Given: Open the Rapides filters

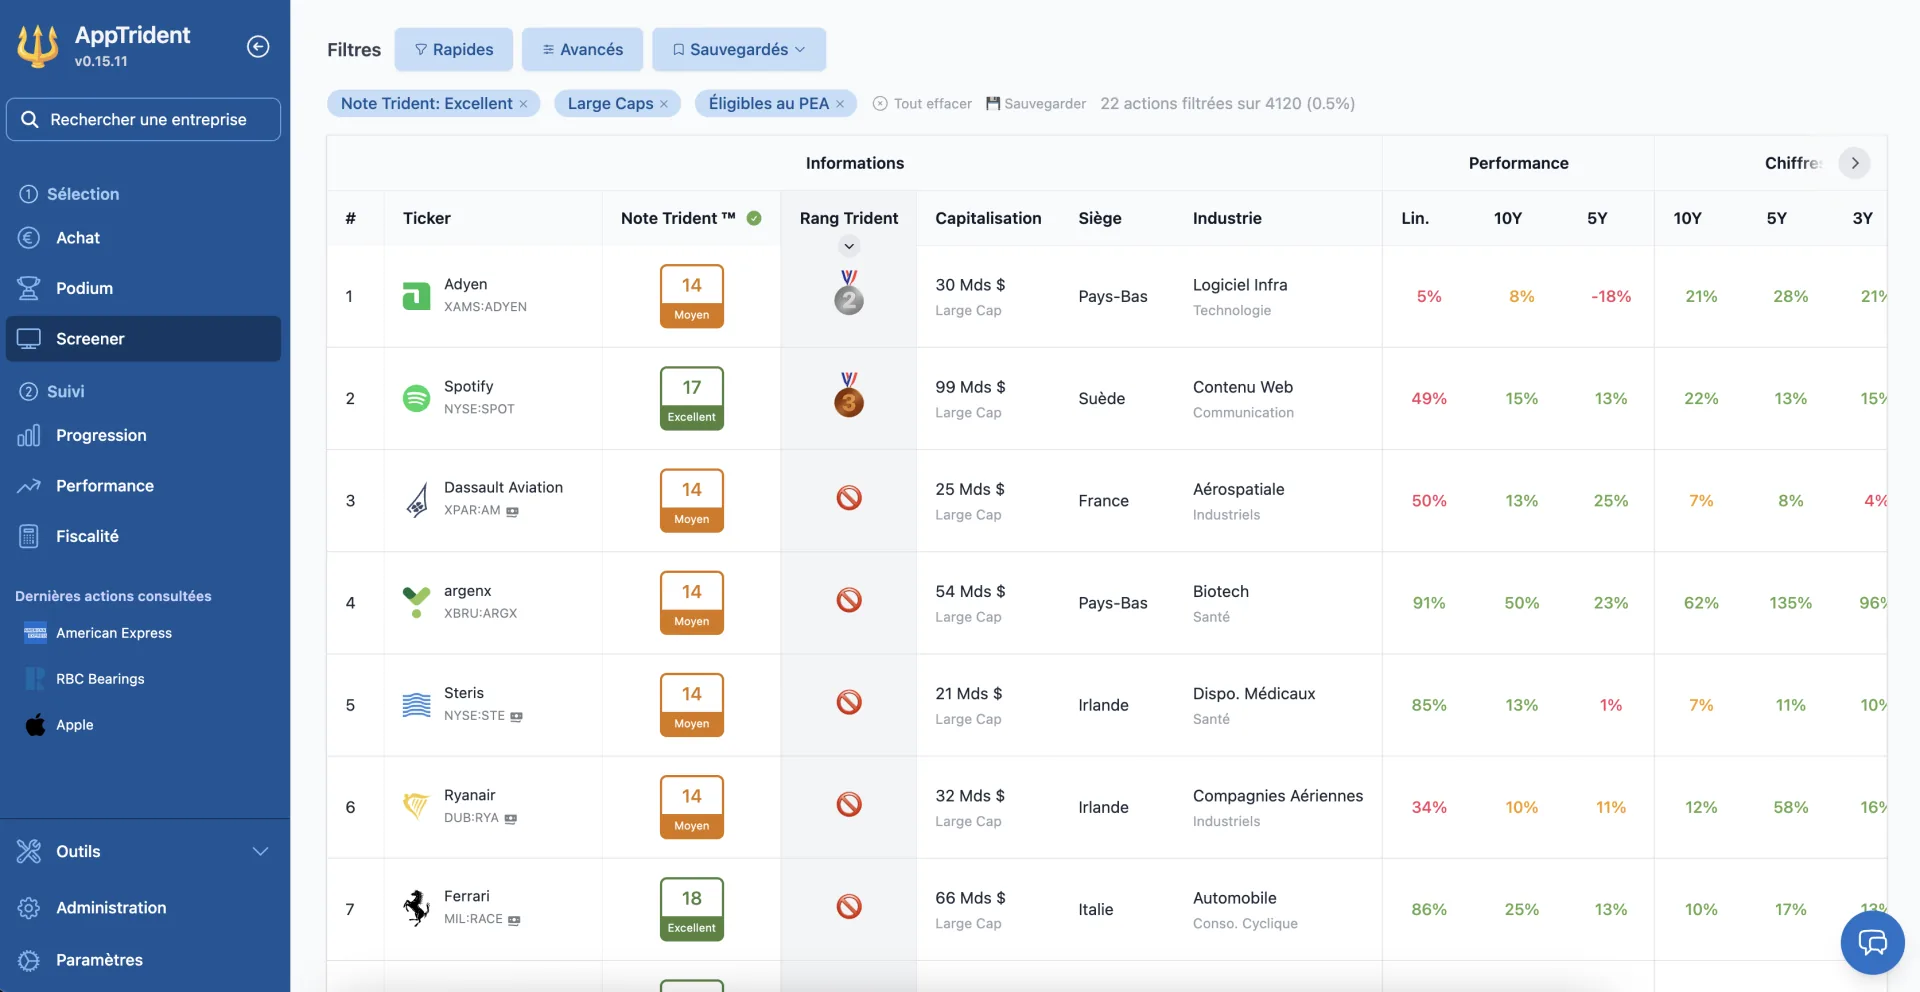Looking at the screenshot, I should [454, 49].
